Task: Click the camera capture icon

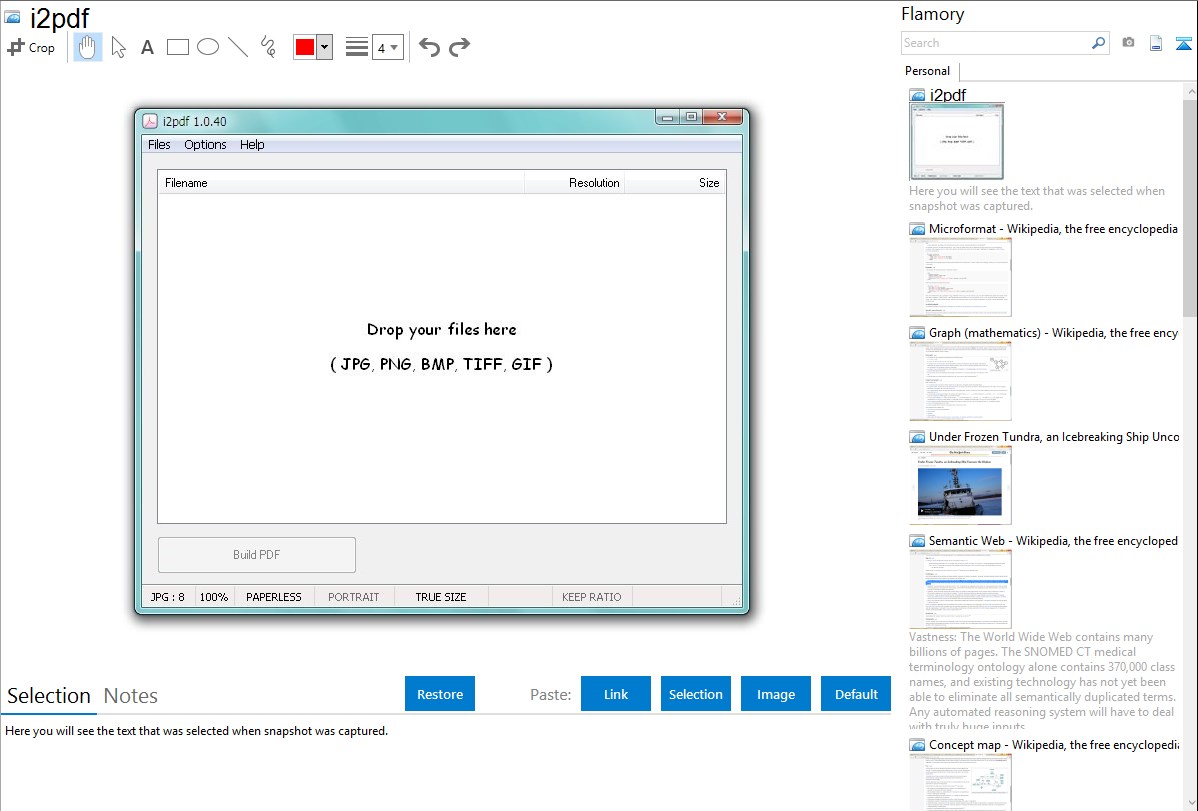Action: pyautogui.click(x=1128, y=43)
